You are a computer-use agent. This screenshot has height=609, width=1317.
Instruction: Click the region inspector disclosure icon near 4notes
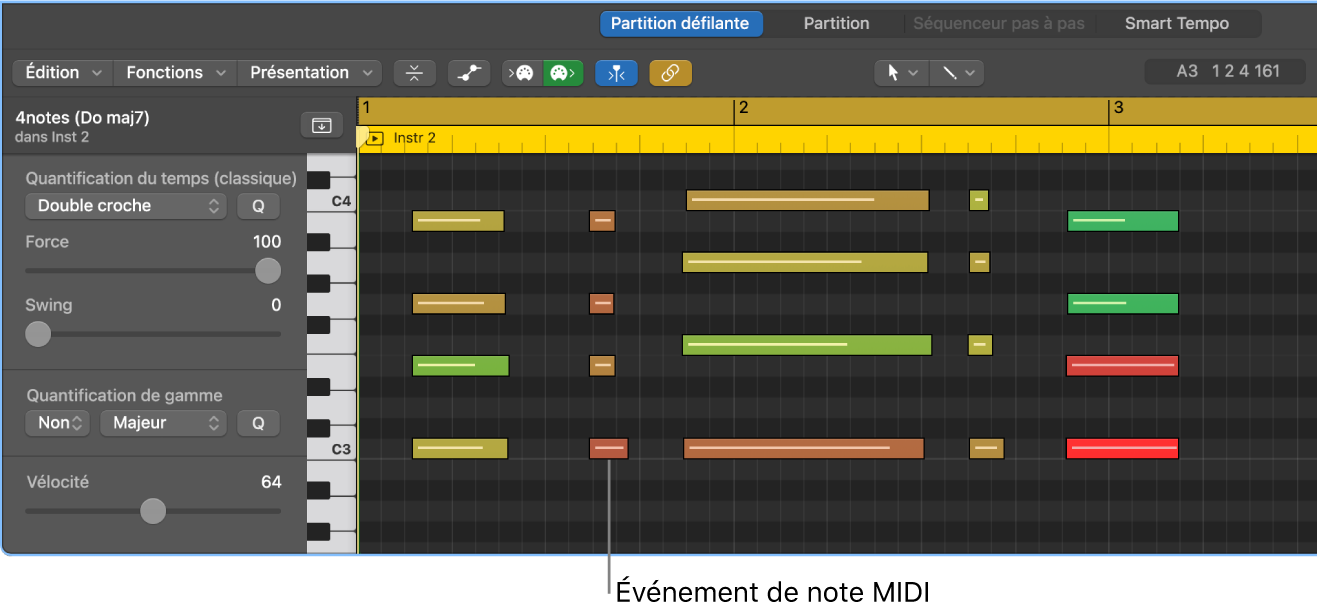[x=321, y=124]
